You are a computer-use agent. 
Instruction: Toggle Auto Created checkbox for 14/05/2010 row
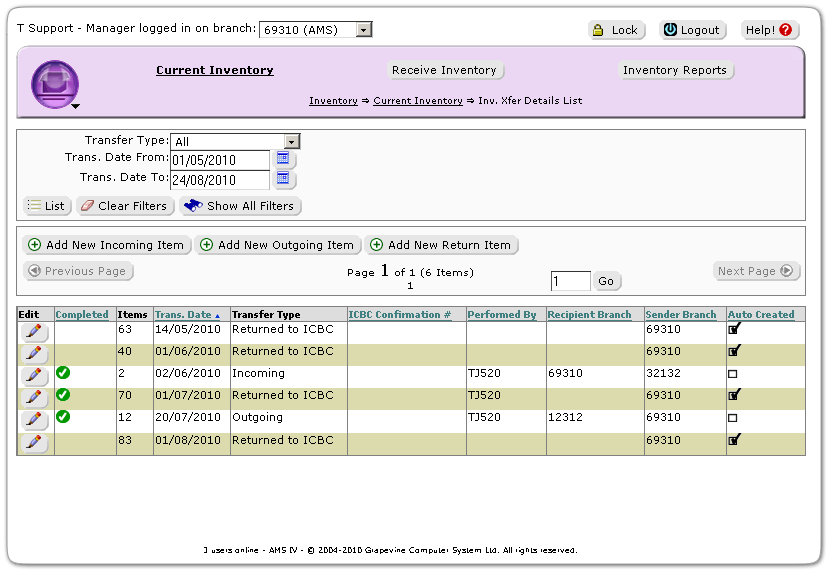pyautogui.click(x=735, y=328)
